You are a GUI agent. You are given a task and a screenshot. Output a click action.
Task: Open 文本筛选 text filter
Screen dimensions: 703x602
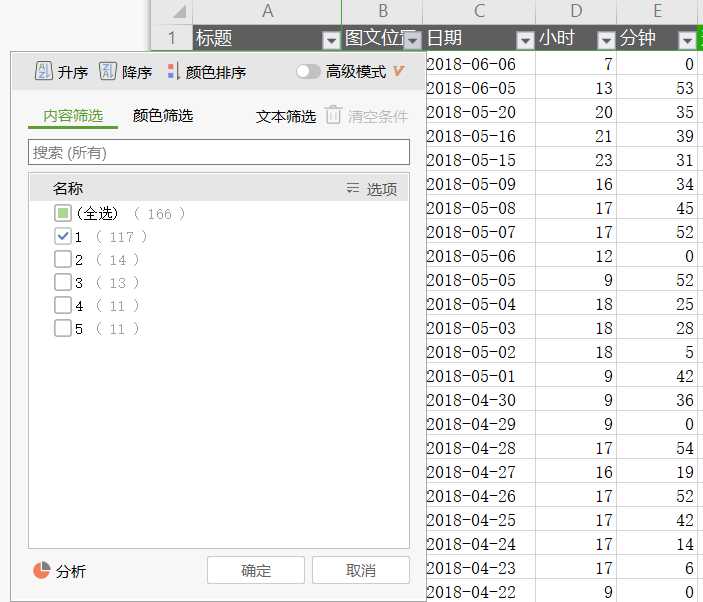coord(286,117)
